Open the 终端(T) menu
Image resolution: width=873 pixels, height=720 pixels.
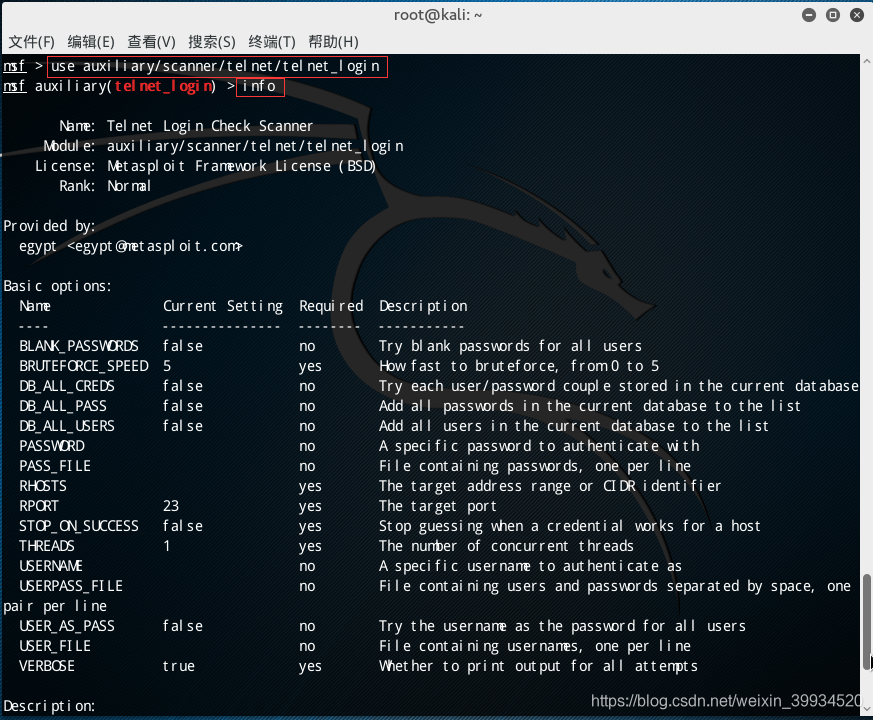coord(272,42)
